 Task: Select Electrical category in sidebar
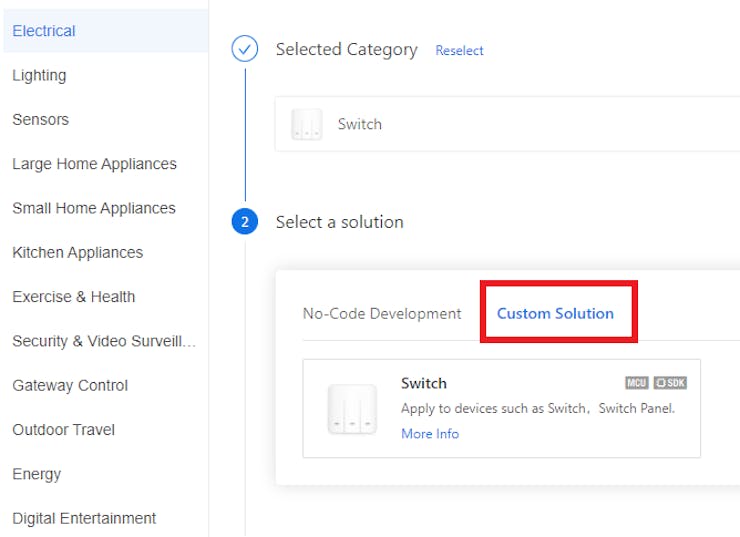[44, 31]
